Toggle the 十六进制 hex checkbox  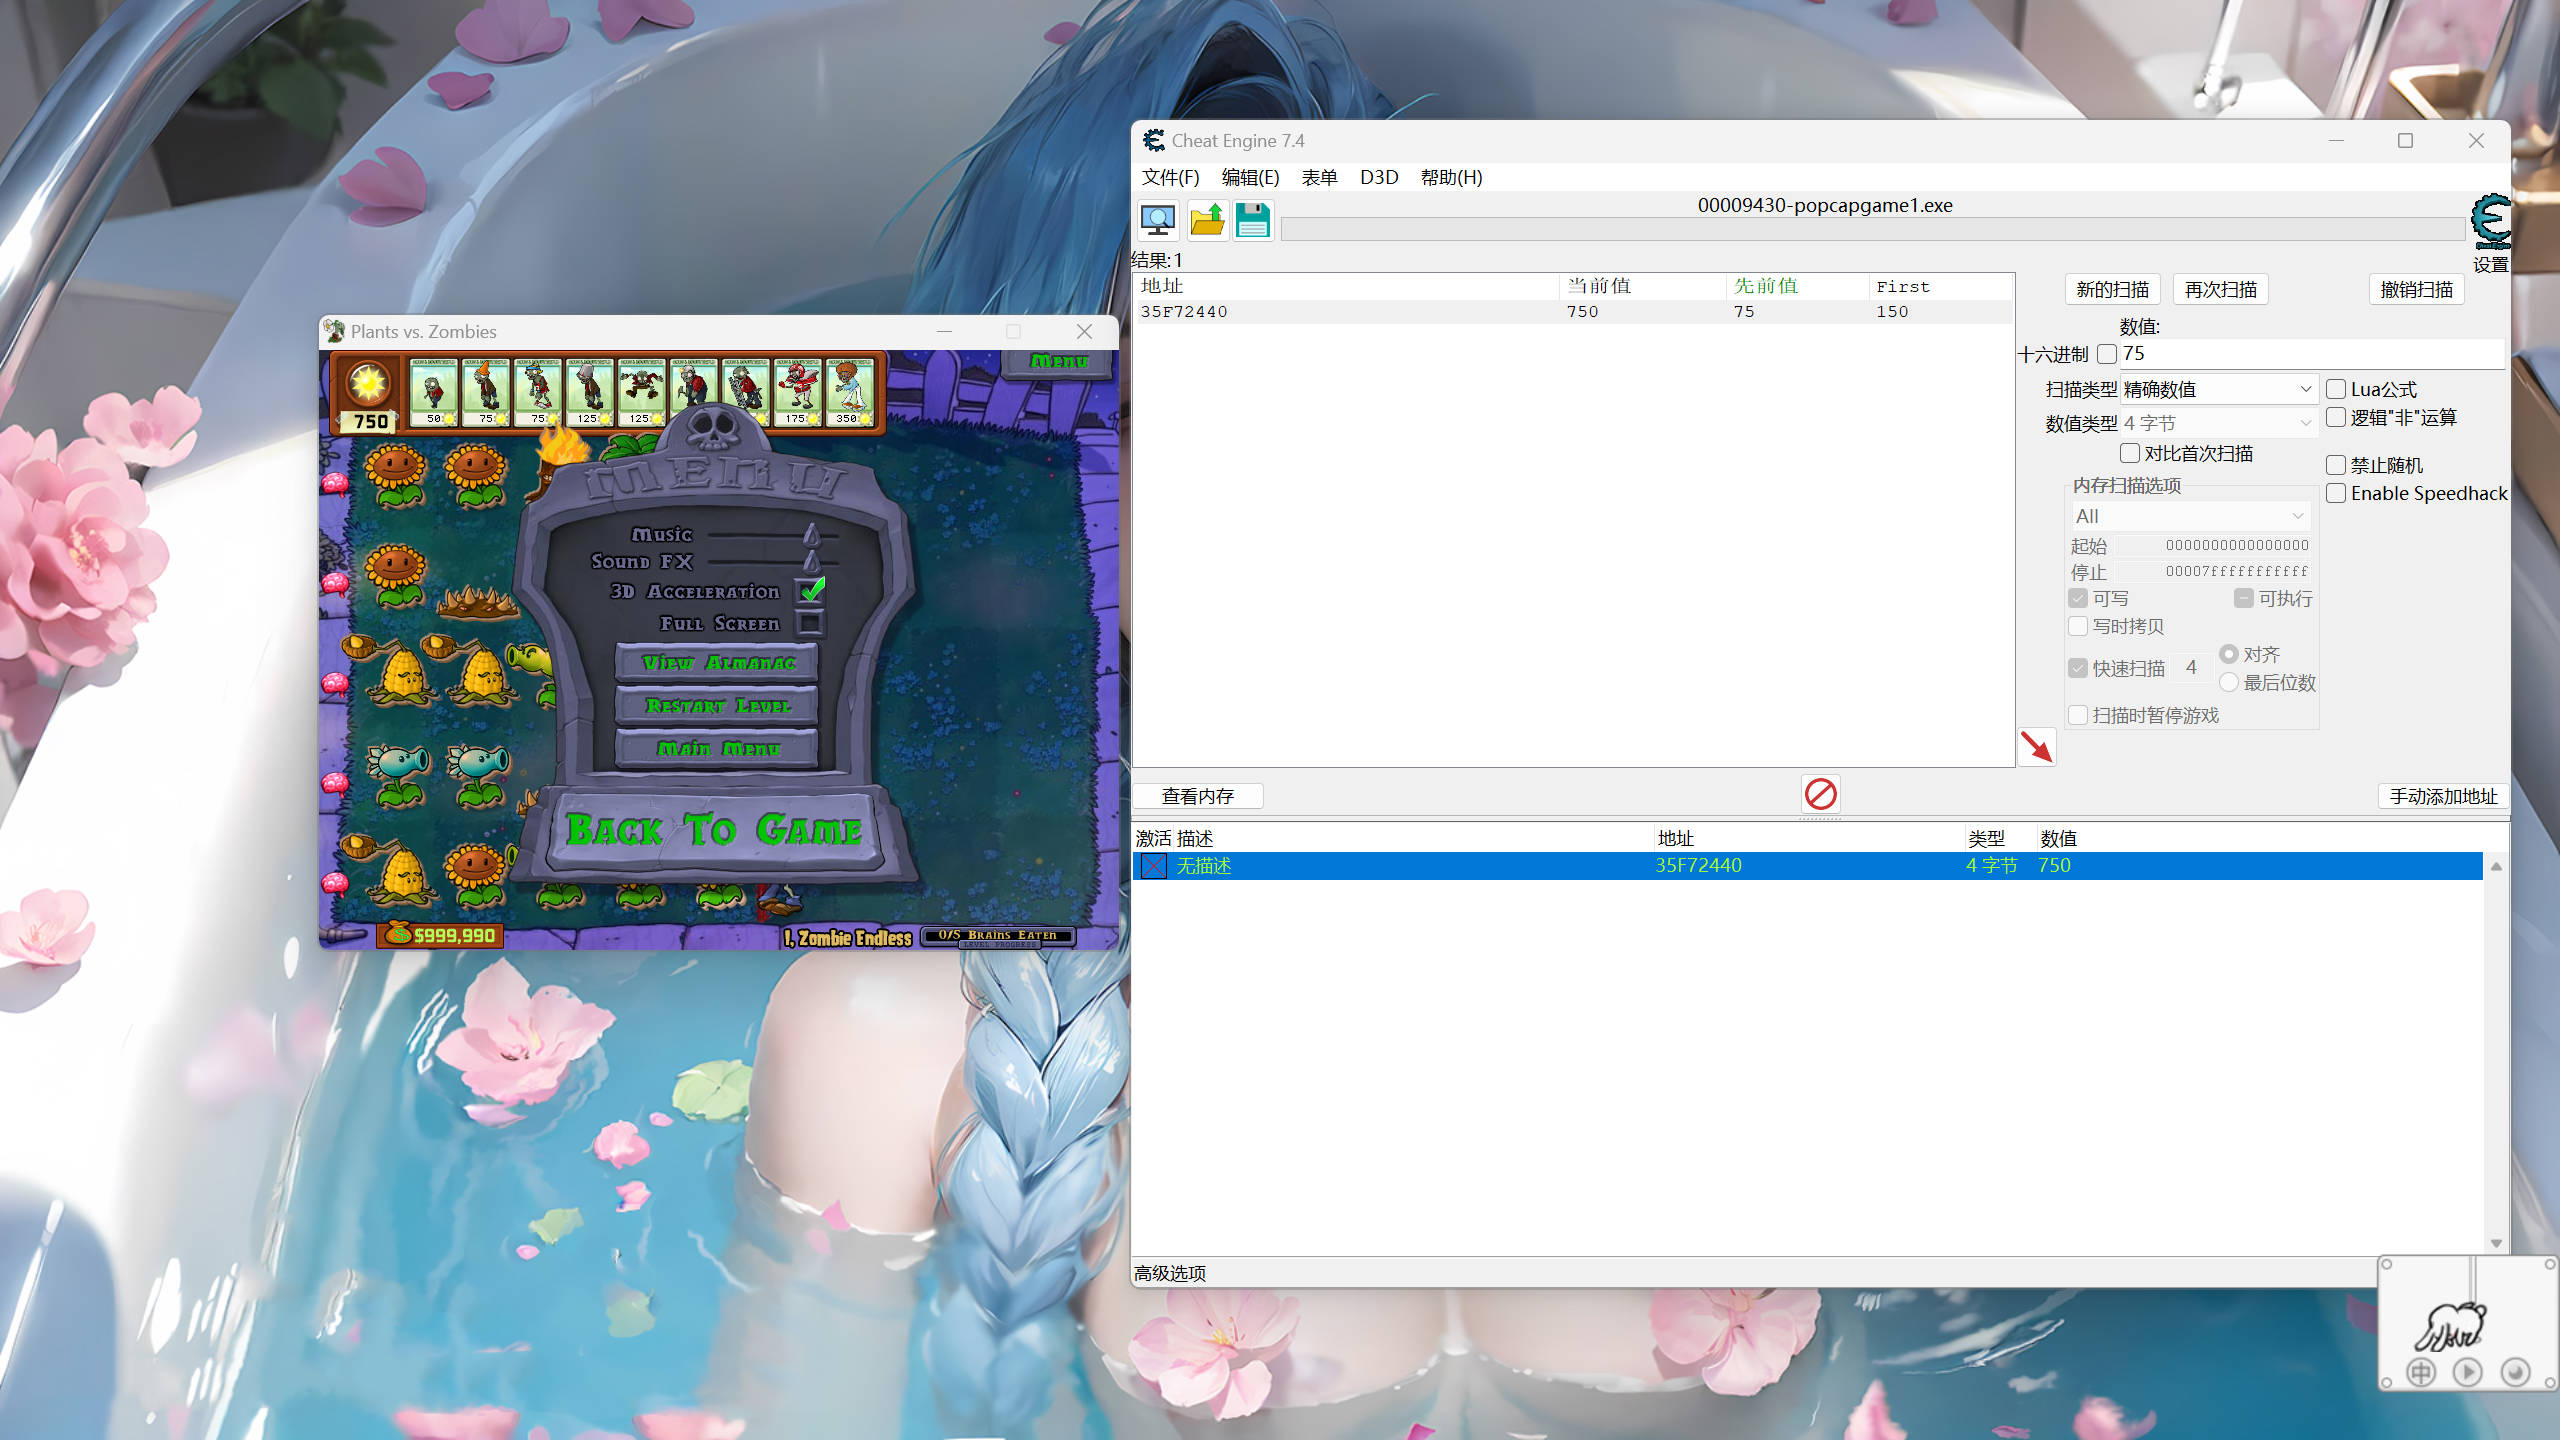point(2107,354)
